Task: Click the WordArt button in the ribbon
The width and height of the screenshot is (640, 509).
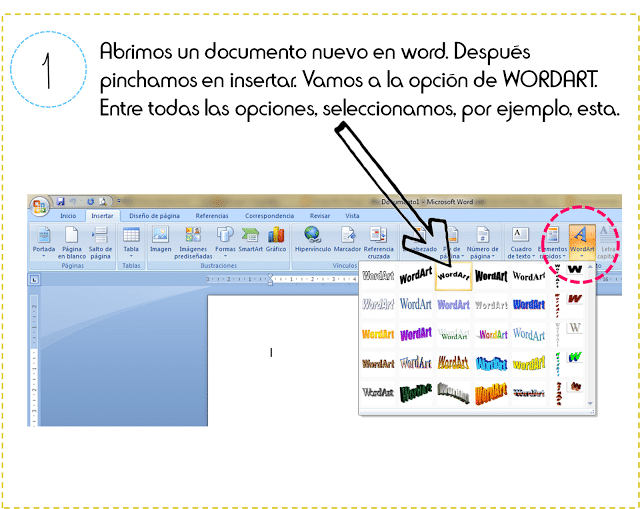Action: point(582,242)
